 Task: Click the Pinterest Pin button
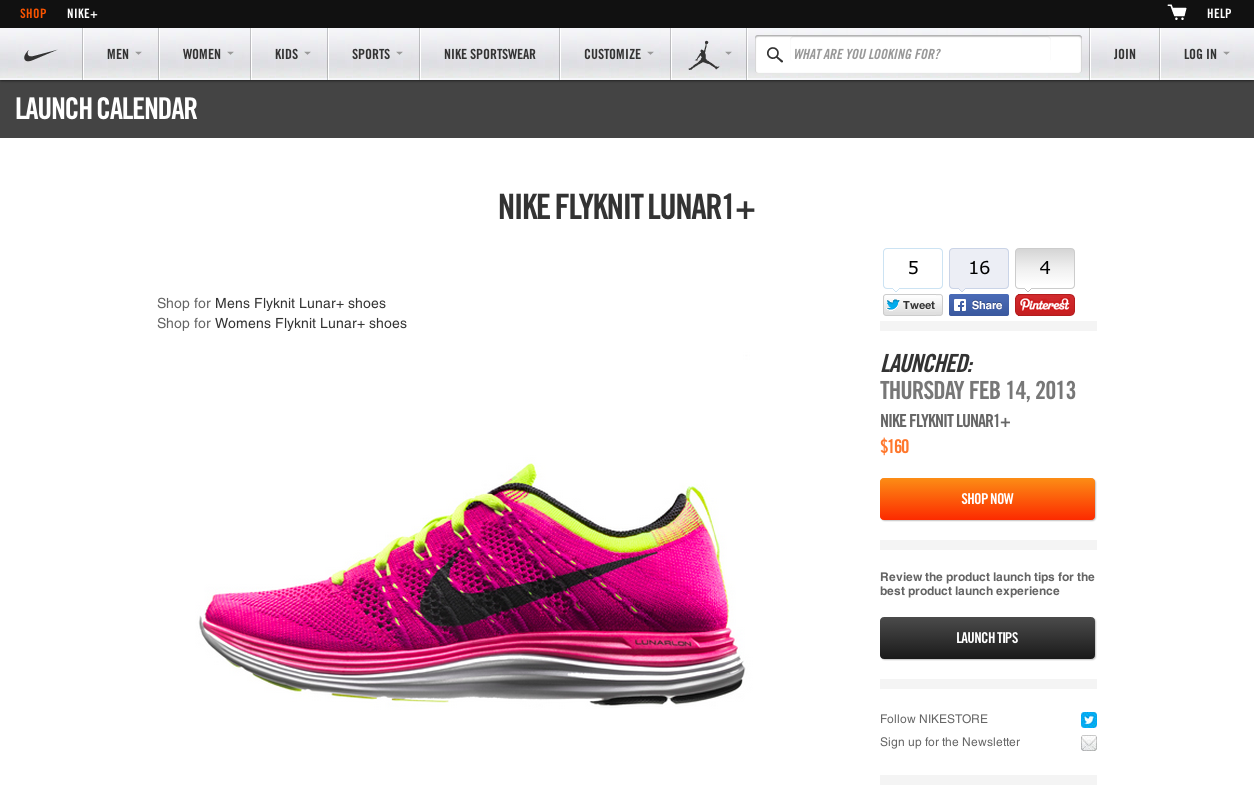point(1045,305)
